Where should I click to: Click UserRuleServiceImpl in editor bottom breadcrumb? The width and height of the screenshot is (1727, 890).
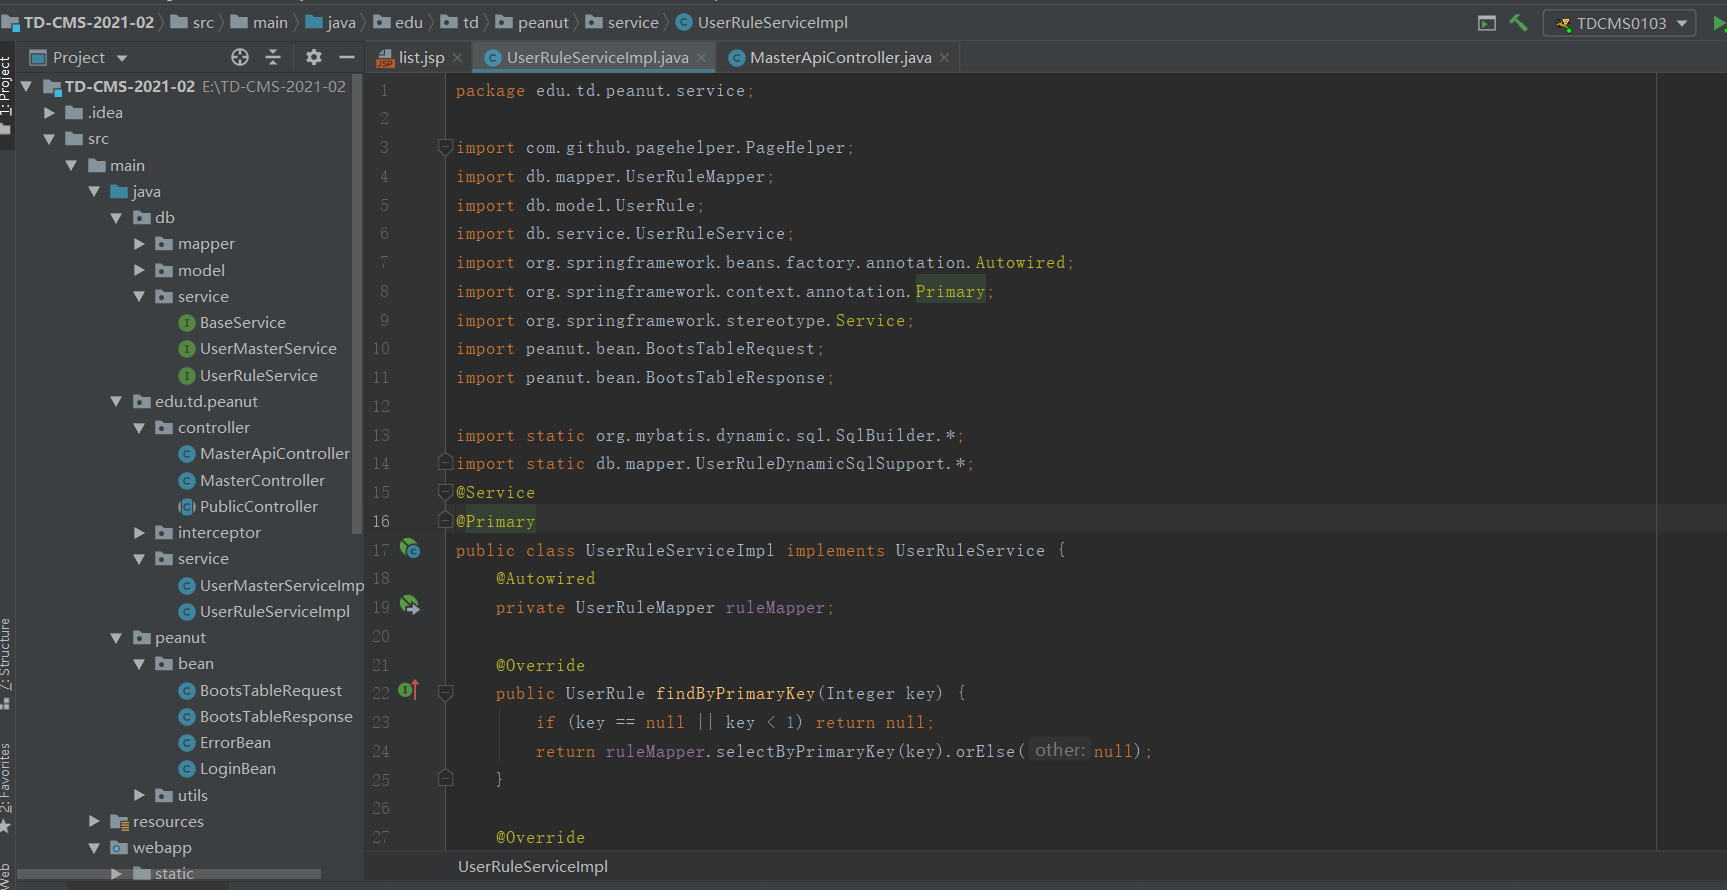coord(533,867)
